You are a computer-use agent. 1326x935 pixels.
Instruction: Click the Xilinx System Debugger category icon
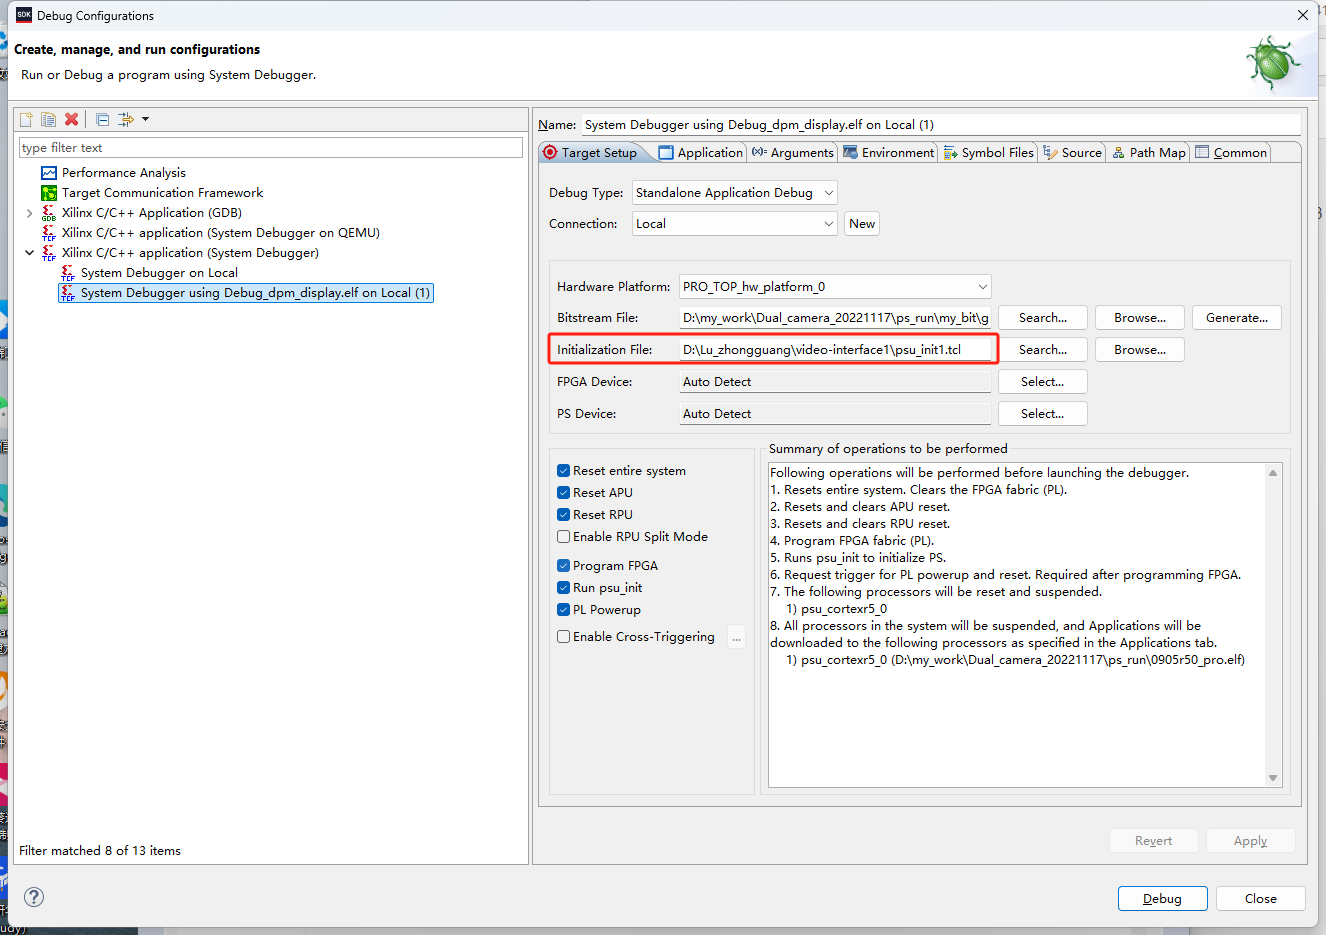49,253
